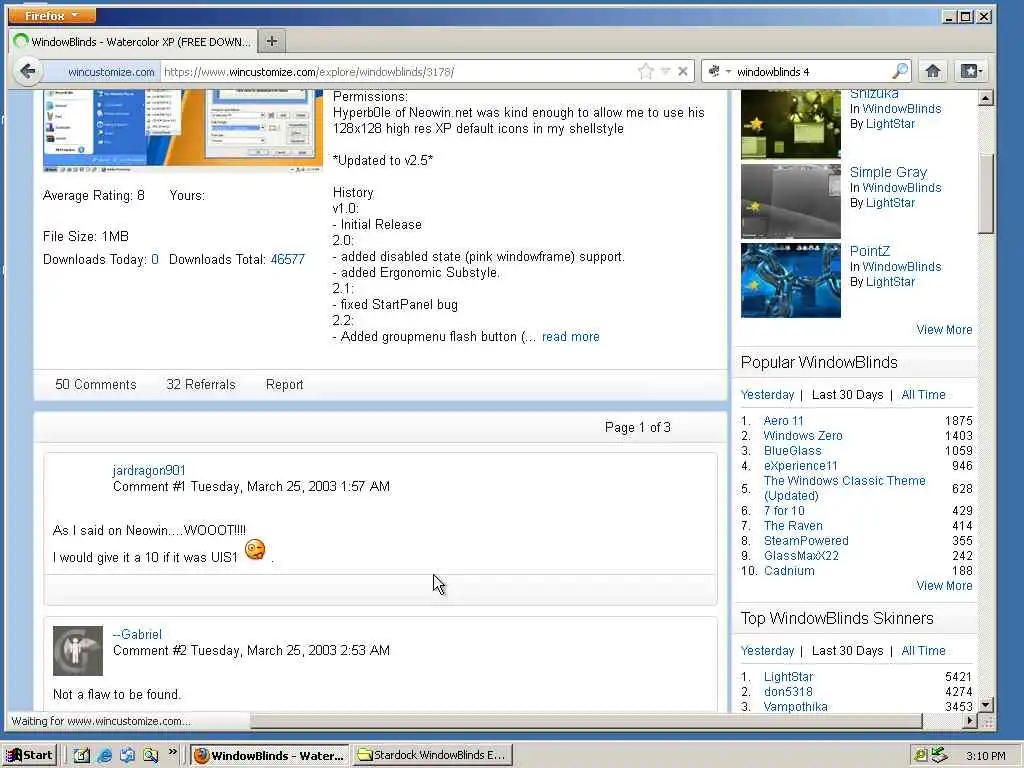Click the PointZ chains thumbnail

click(x=791, y=280)
